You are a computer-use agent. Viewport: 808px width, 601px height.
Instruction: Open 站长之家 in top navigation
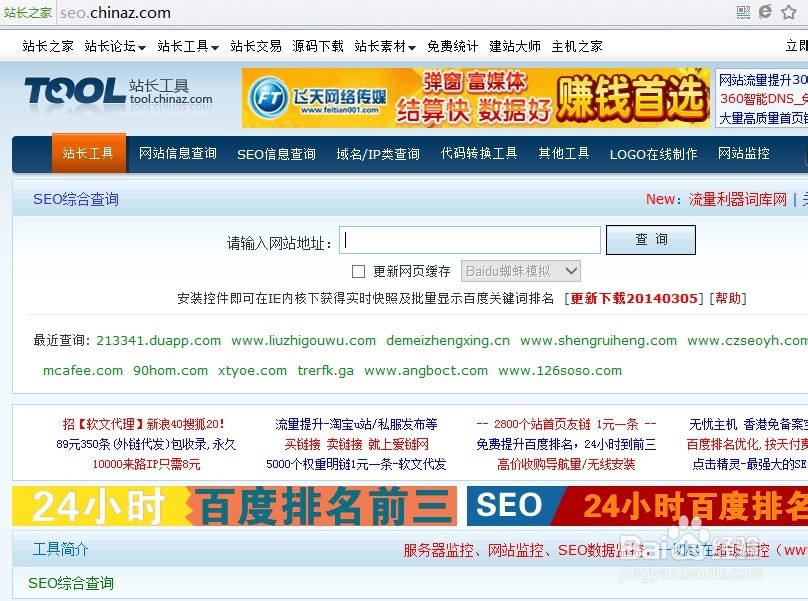coord(48,46)
